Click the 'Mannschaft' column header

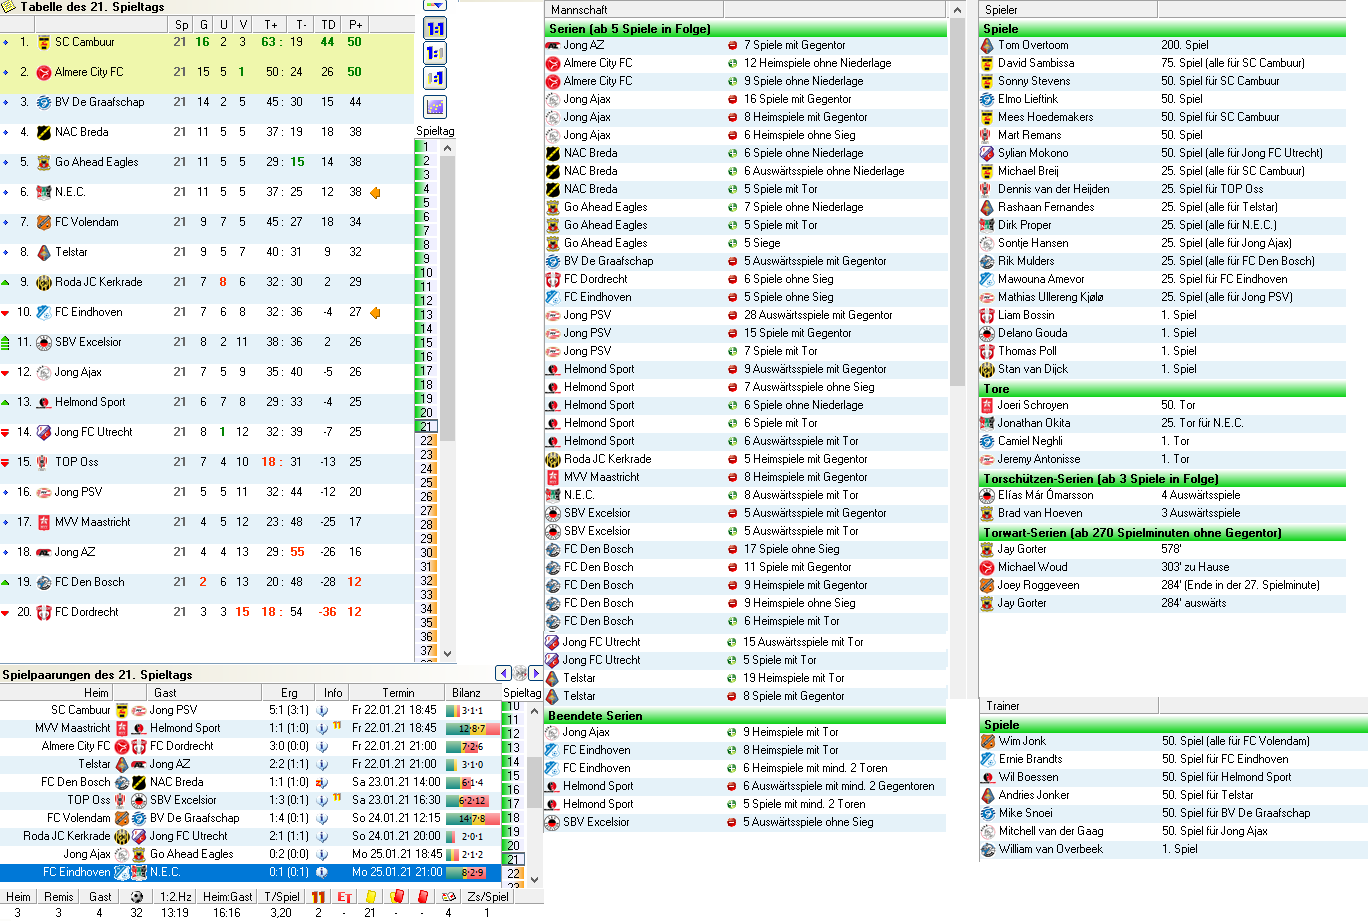point(635,9)
